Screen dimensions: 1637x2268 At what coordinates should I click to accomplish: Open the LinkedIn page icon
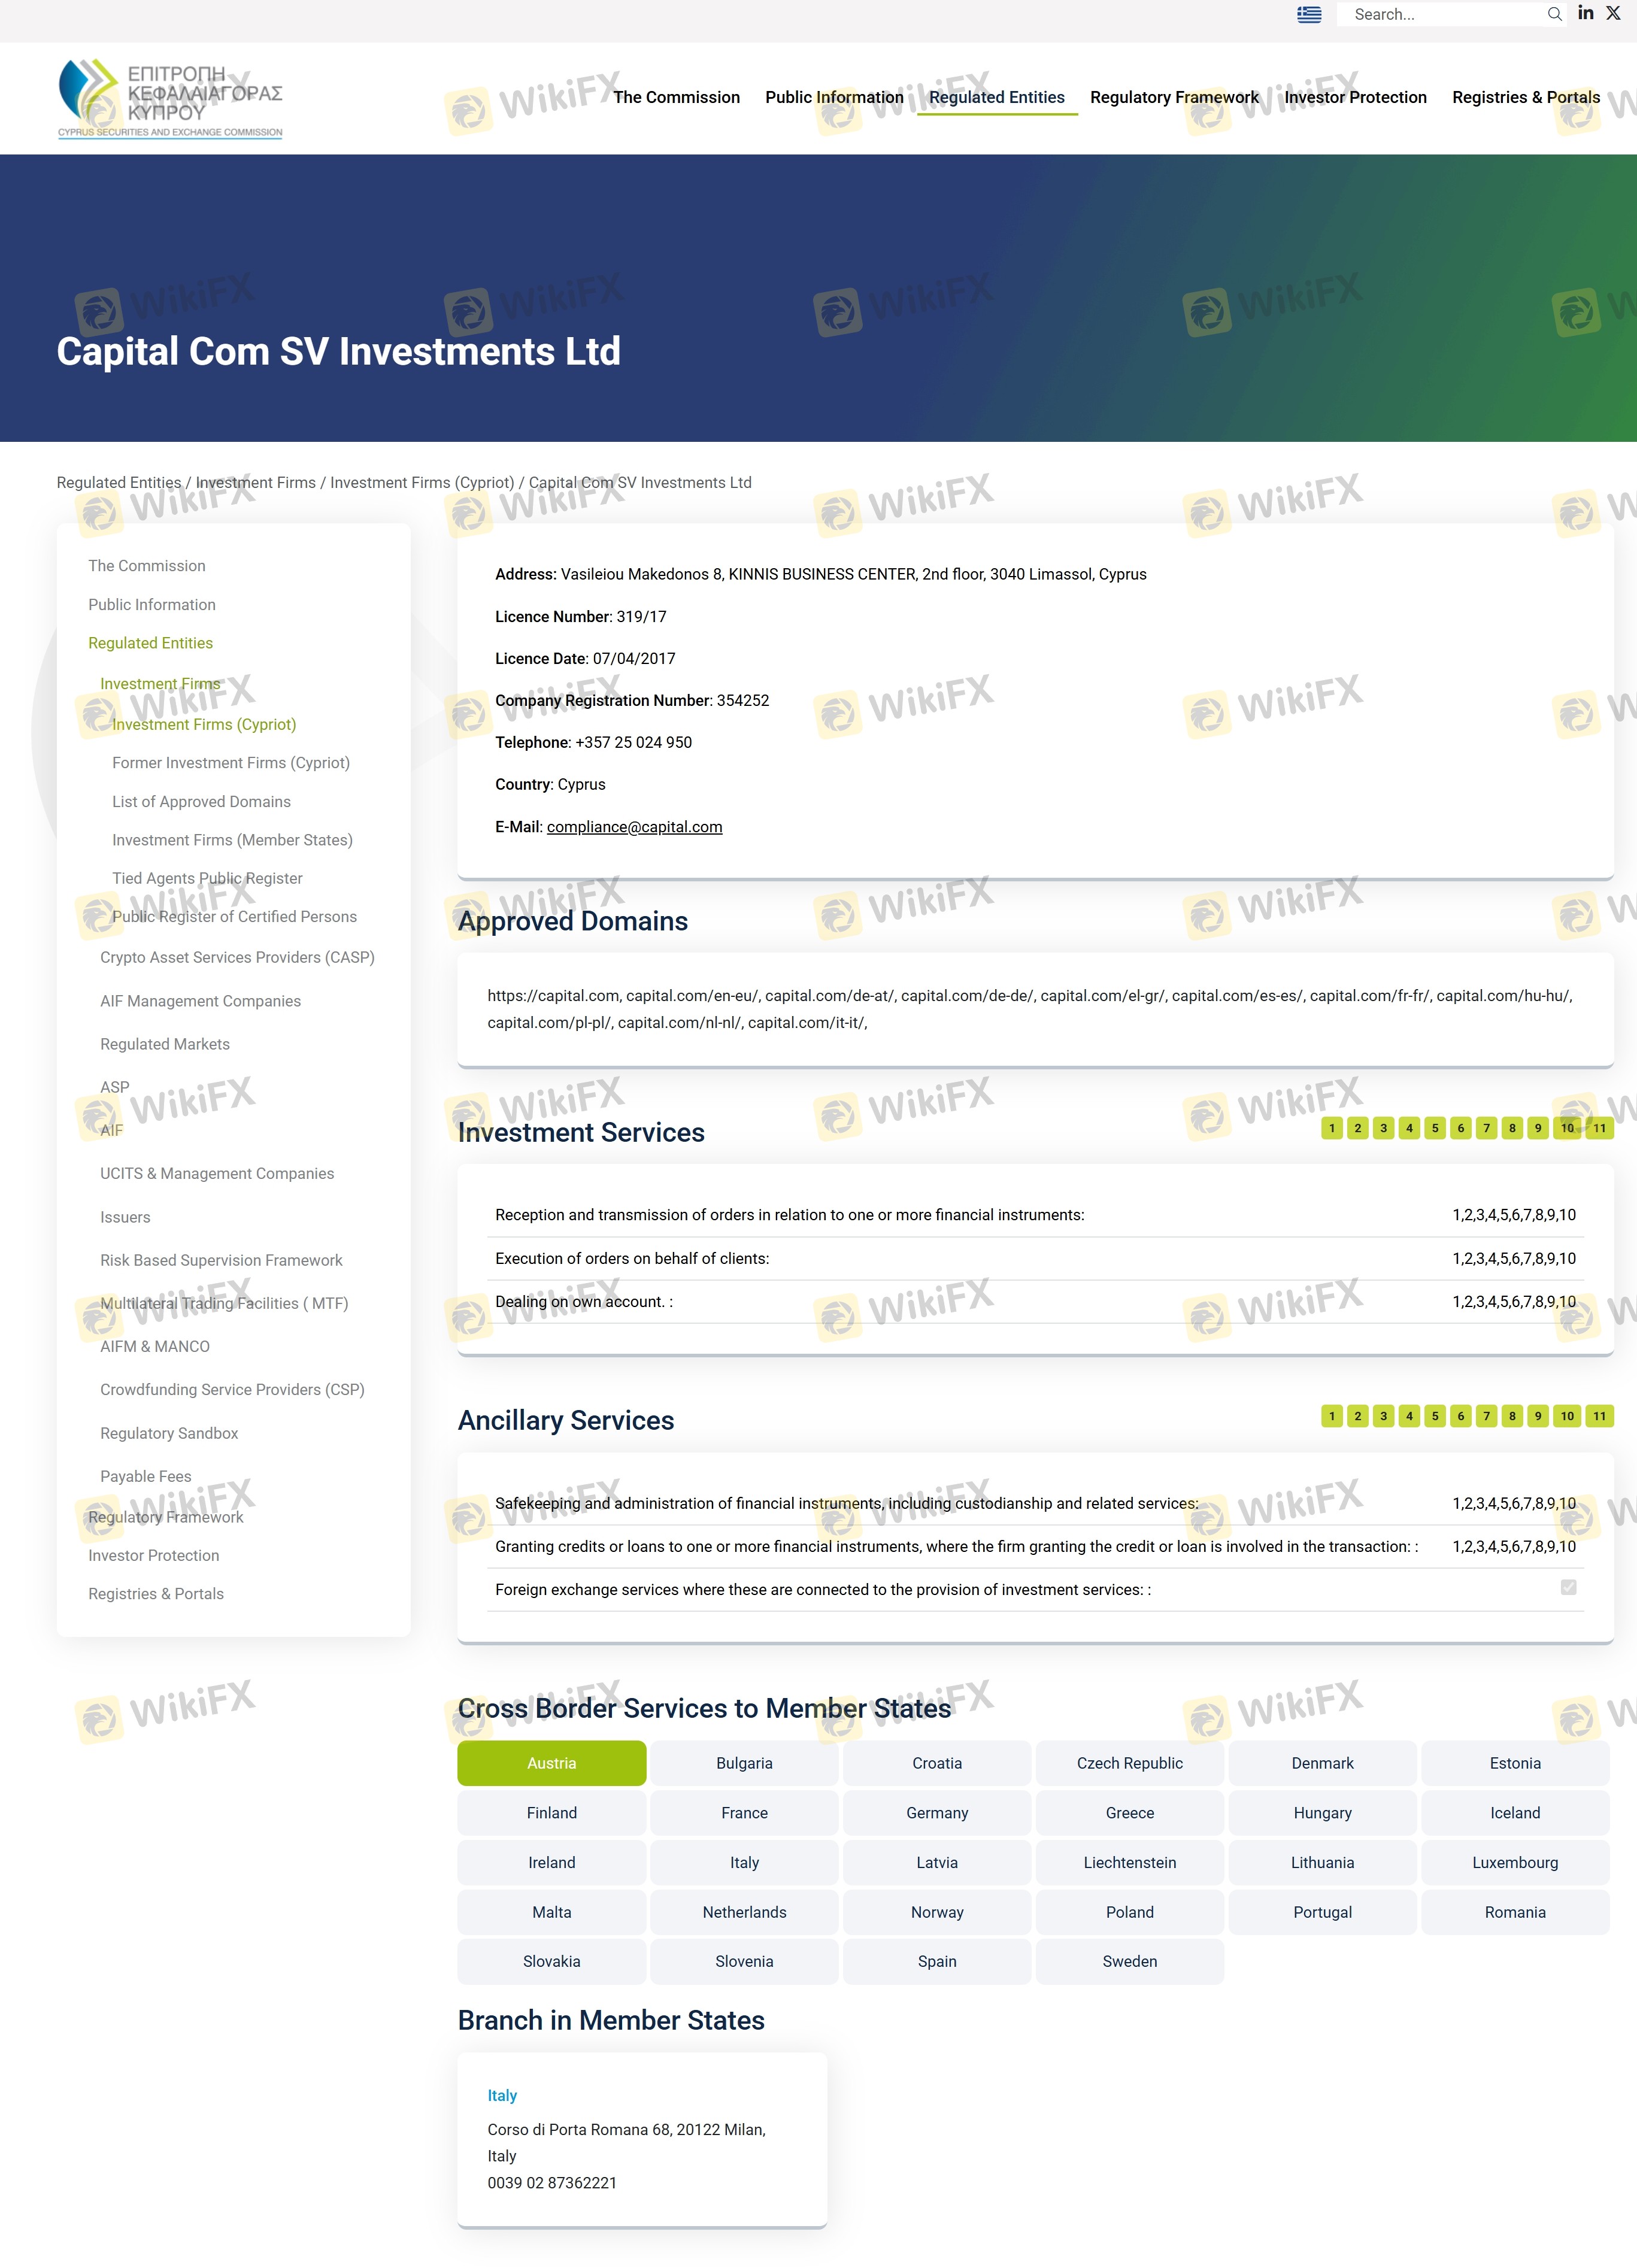coord(1586,13)
